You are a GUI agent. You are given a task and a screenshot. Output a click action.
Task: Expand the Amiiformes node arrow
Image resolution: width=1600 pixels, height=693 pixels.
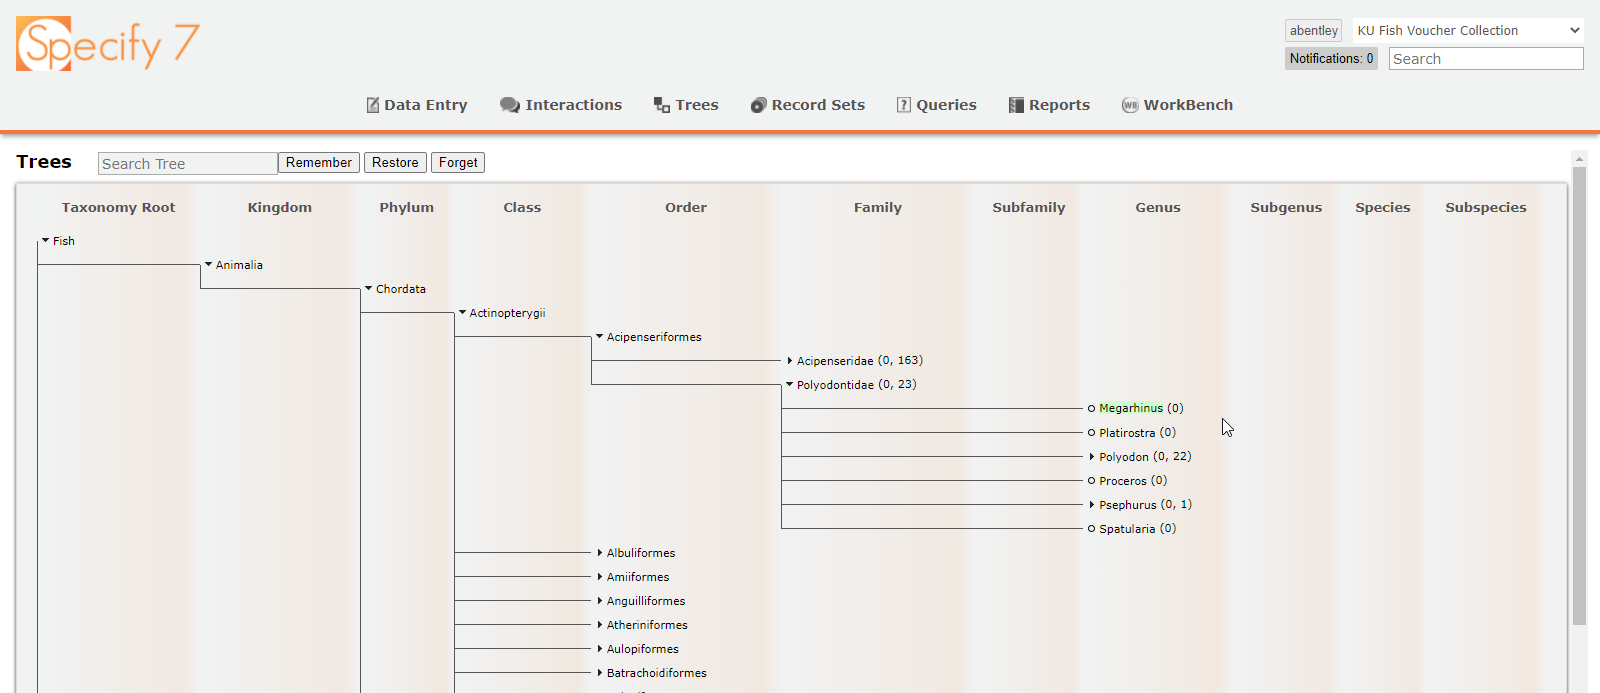coord(600,577)
